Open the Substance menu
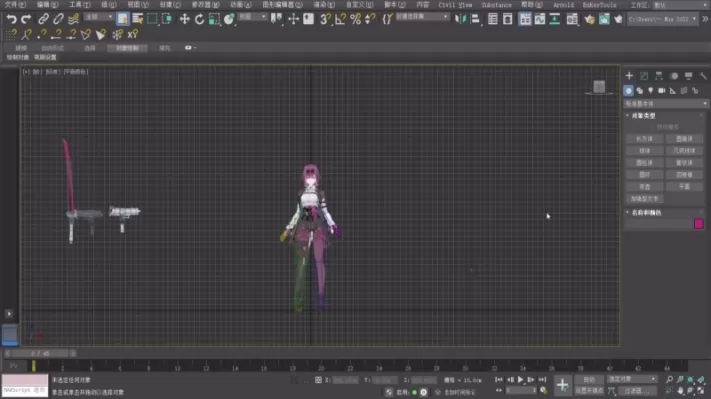The image size is (711, 399). tap(496, 5)
